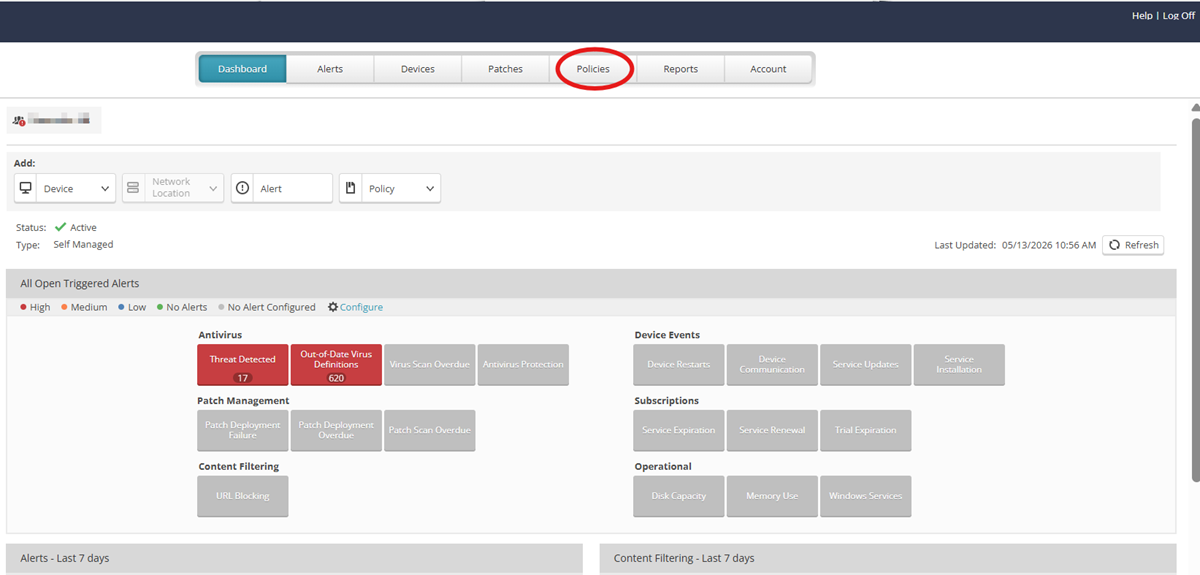This screenshot has width=1200, height=575.
Task: Select the Service Updates tile
Action: click(866, 365)
